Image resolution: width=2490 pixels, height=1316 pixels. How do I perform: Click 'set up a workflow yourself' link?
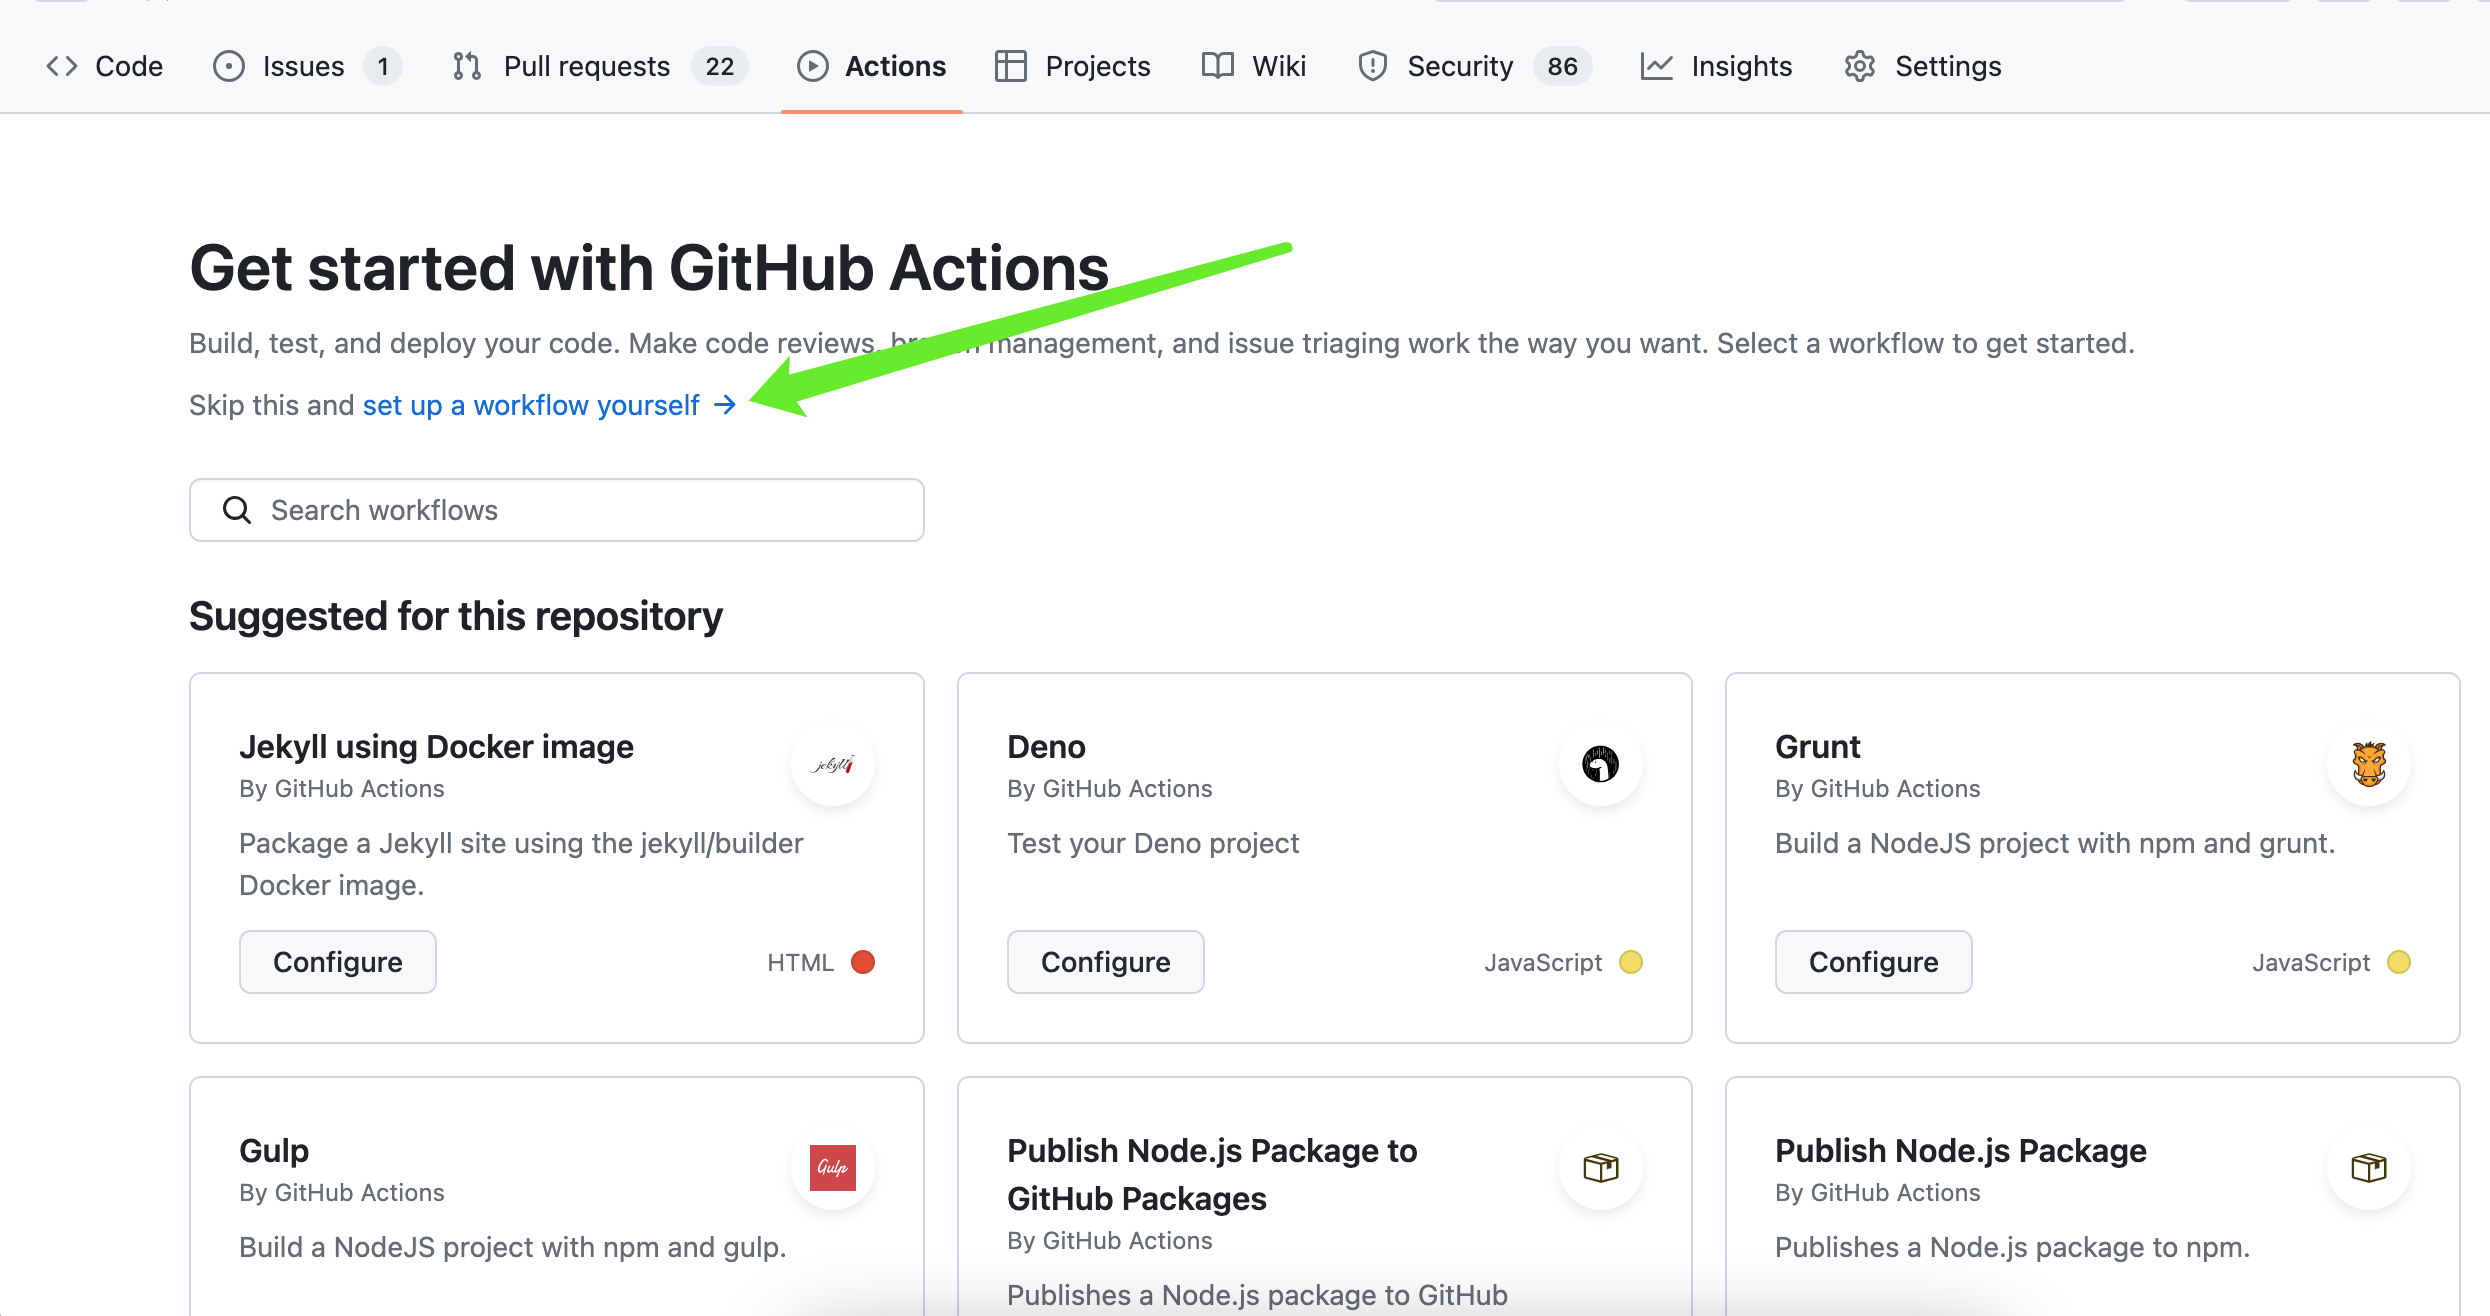pos(531,405)
